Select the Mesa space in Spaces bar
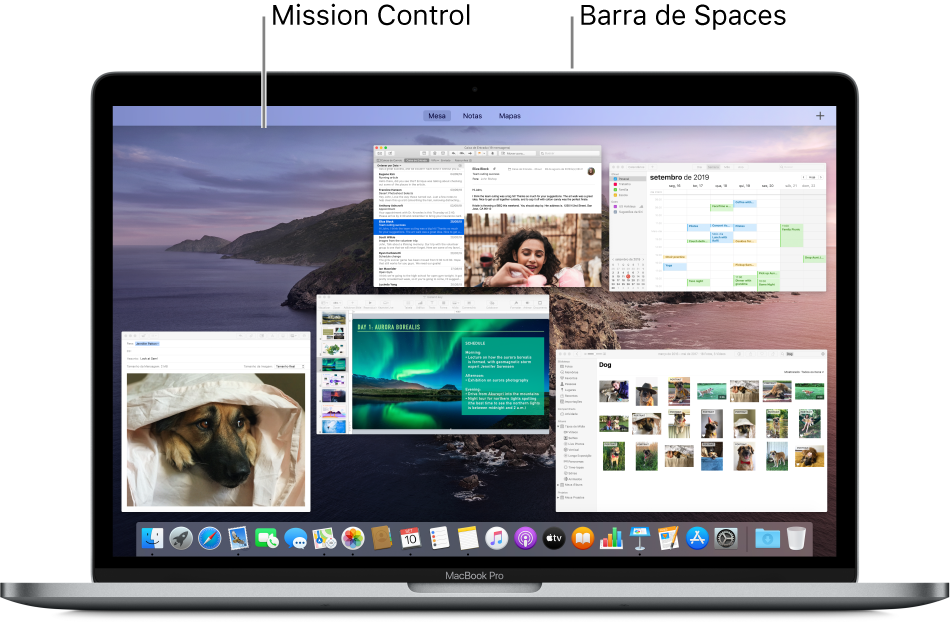This screenshot has width=950, height=622. (x=437, y=116)
